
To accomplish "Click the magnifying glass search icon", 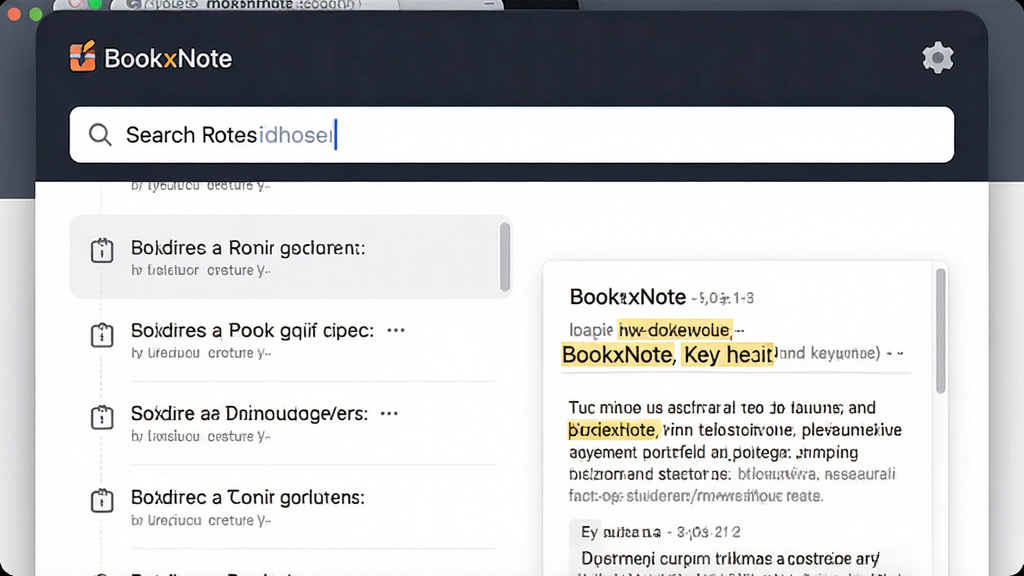I will point(100,135).
